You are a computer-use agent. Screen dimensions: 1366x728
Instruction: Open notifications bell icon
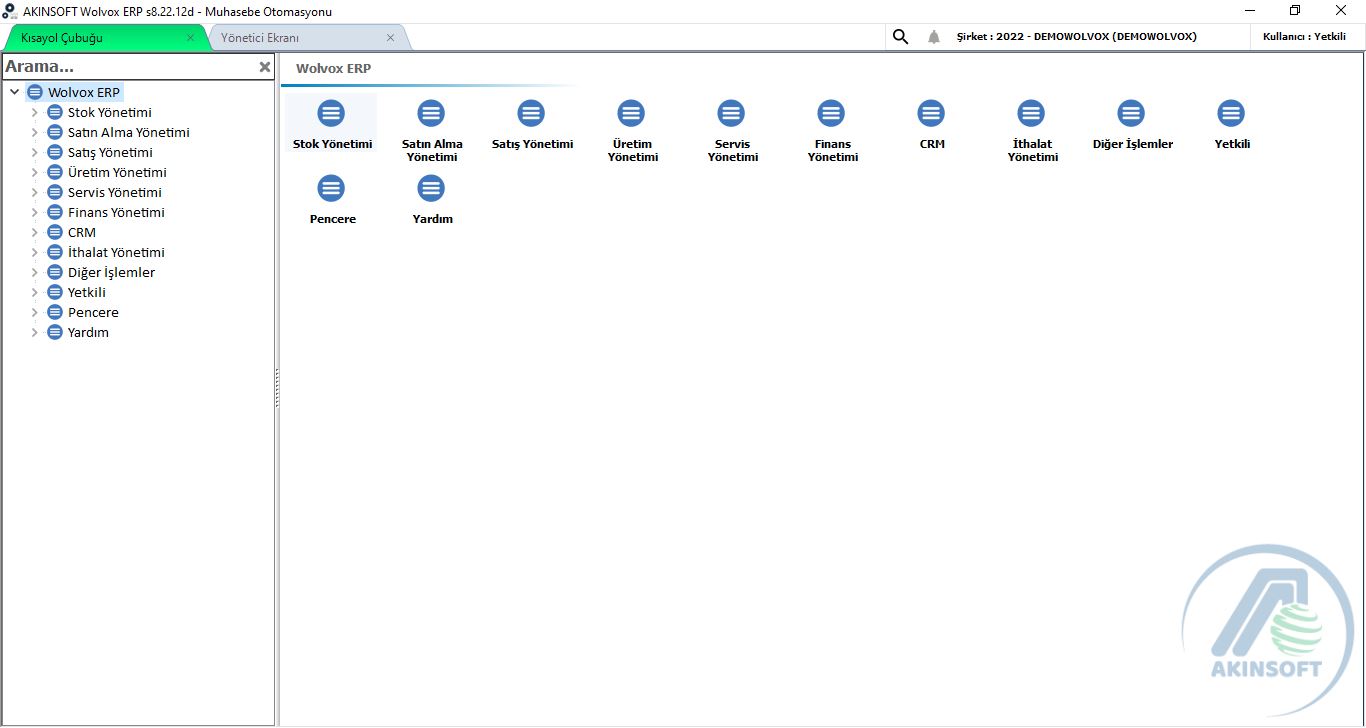click(934, 37)
